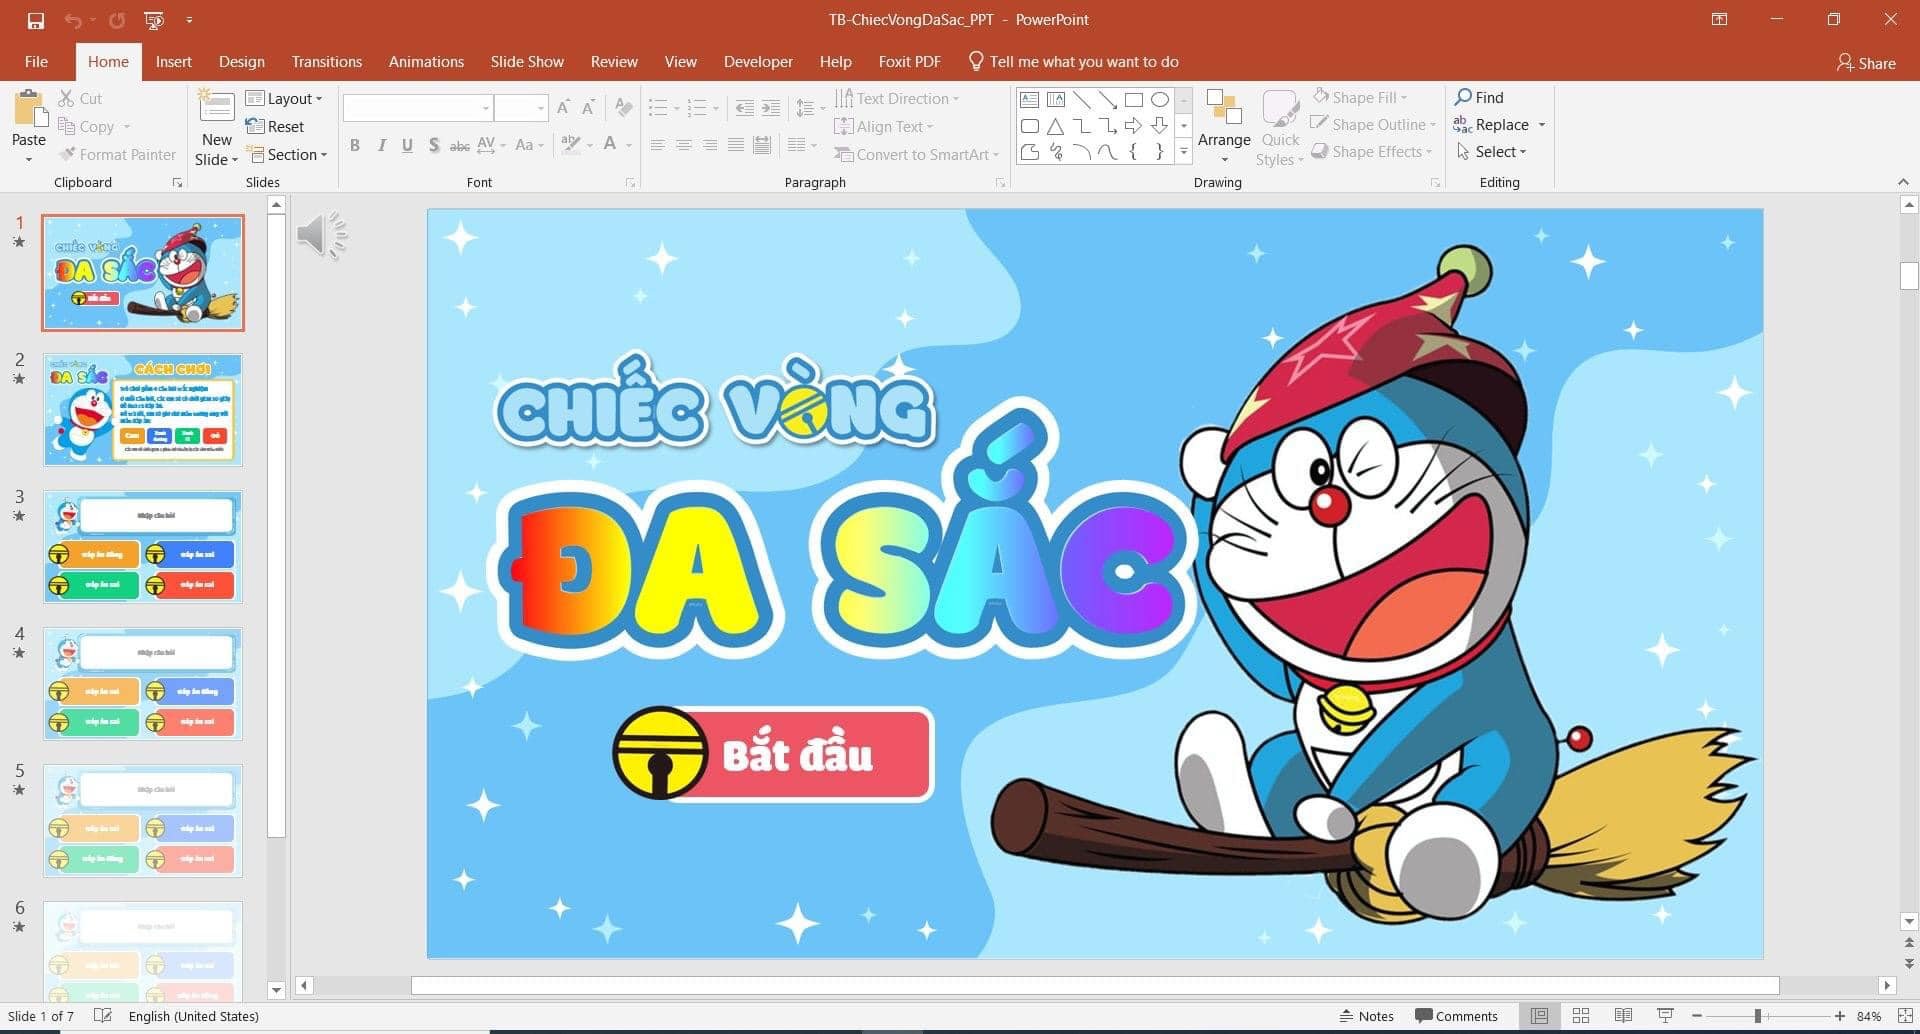
Task: Collapse the ribbon with the chevron
Action: tap(1903, 182)
